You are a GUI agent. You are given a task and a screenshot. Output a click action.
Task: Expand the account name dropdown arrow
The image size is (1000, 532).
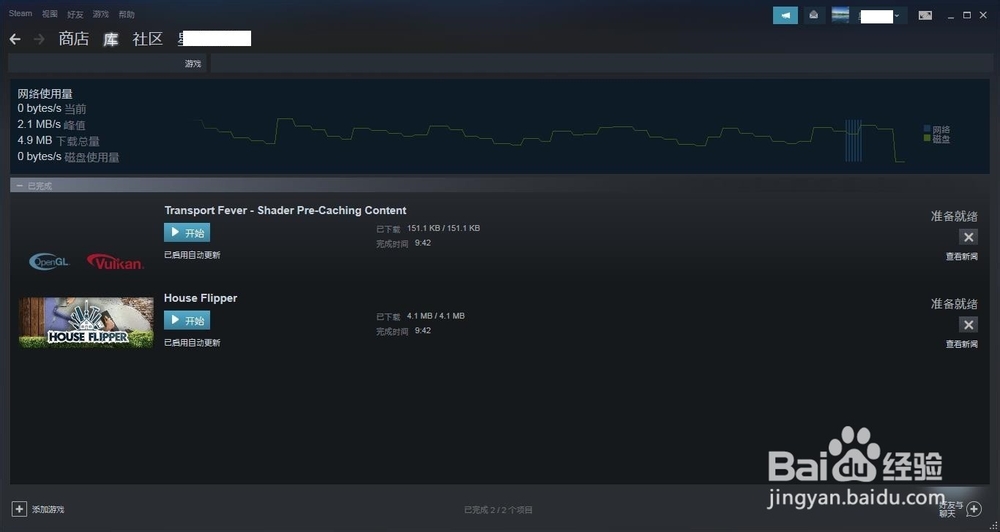[x=897, y=16]
